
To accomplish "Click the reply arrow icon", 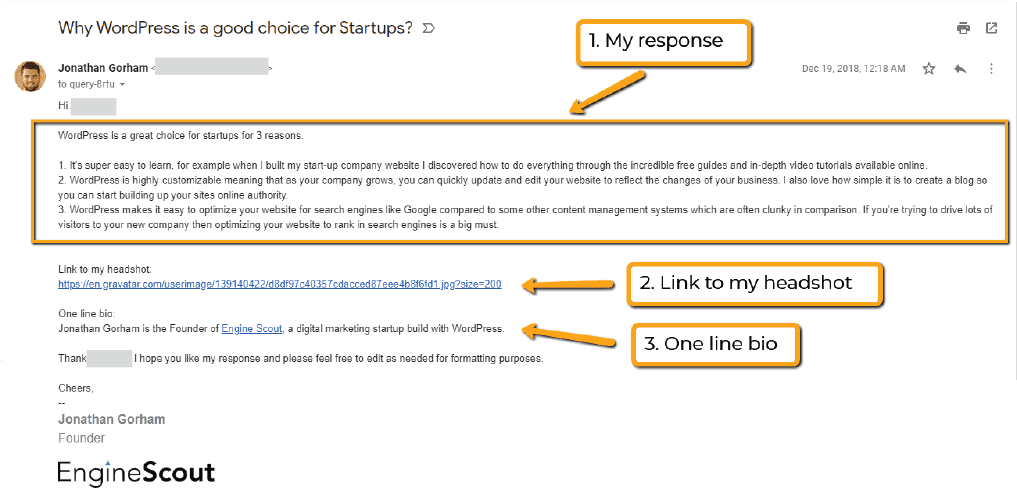I will pyautogui.click(x=960, y=69).
